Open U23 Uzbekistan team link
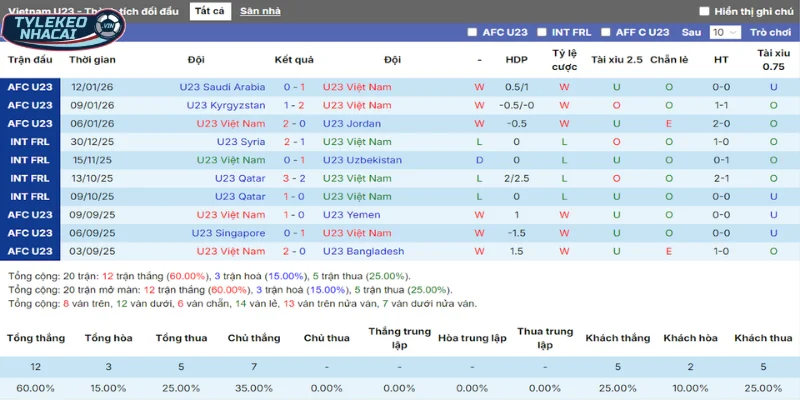The height and width of the screenshot is (400, 800). 362,159
